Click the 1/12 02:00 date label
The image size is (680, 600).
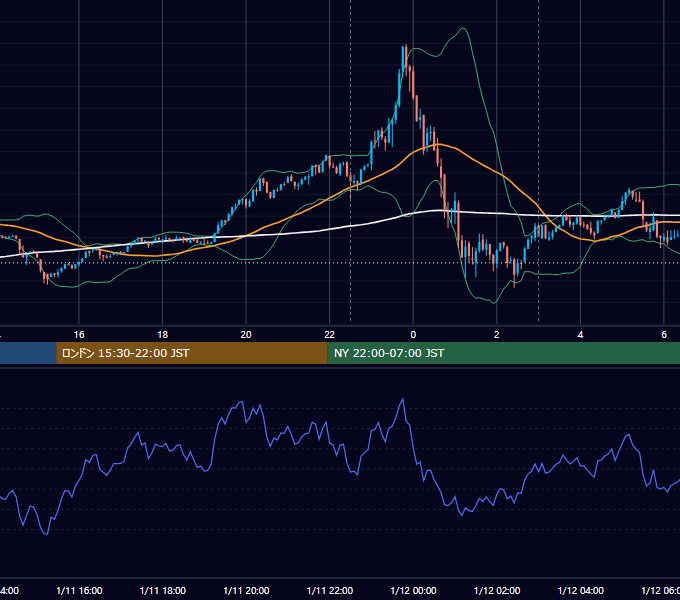click(497, 590)
